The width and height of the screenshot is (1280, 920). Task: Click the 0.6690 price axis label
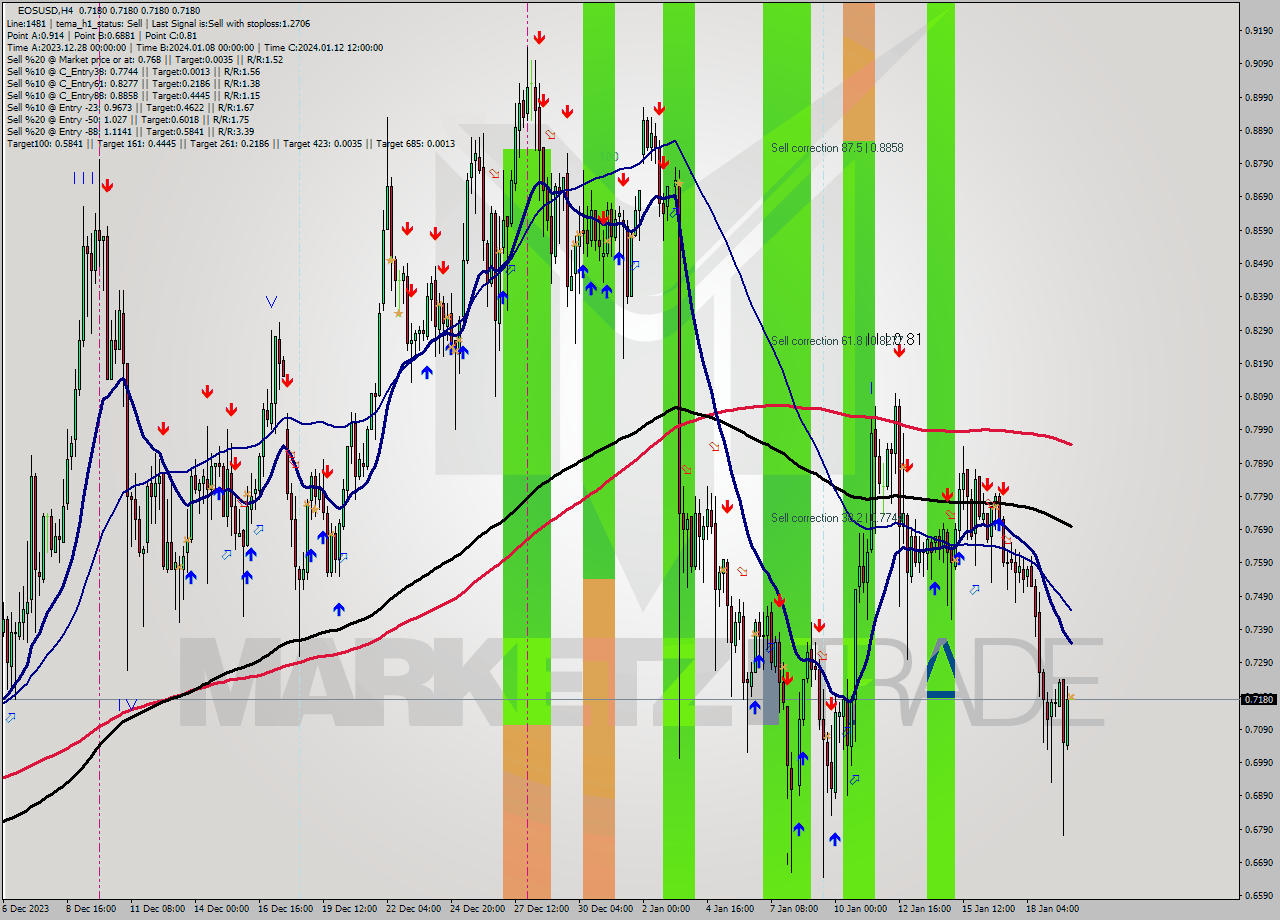(x=1258, y=863)
